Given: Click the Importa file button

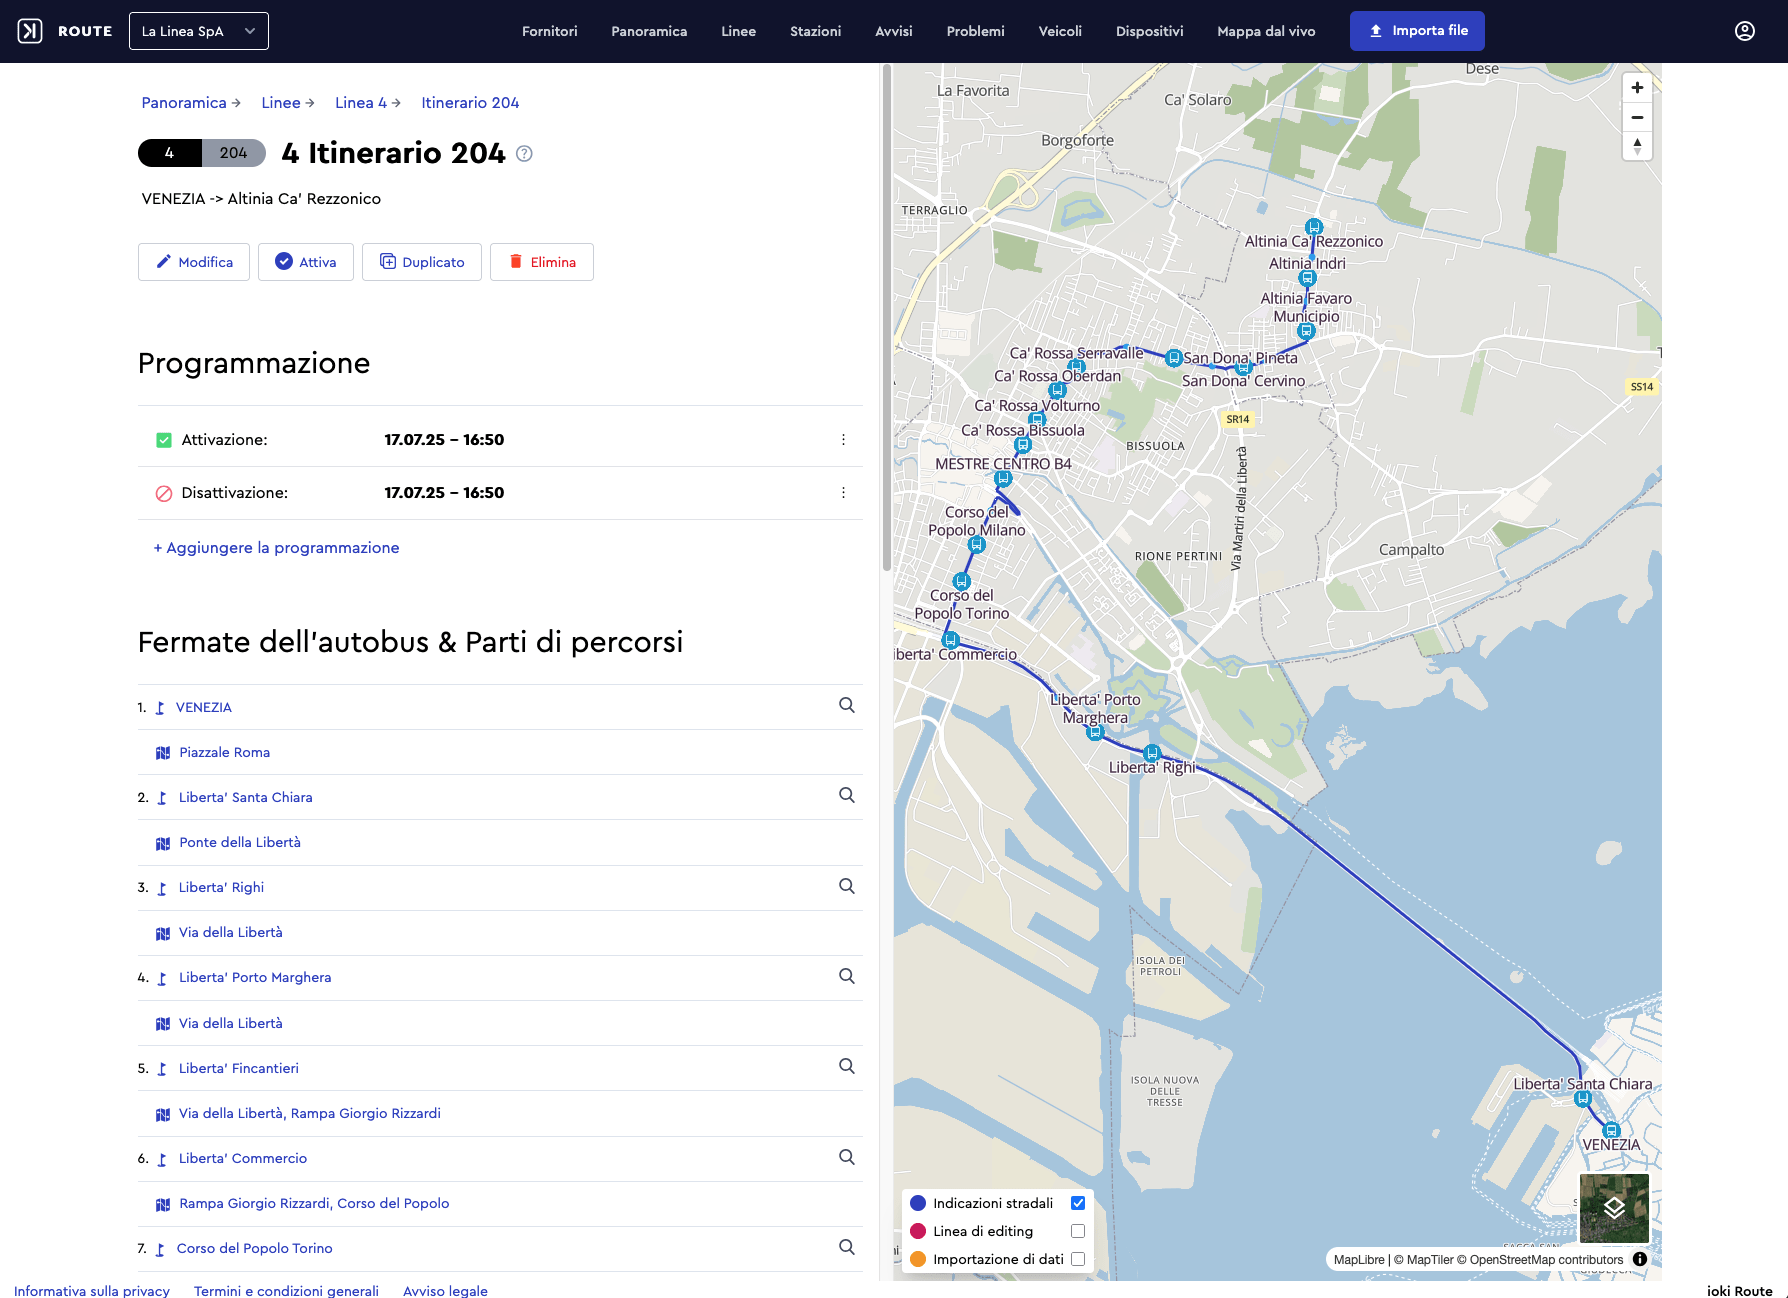Looking at the screenshot, I should coord(1417,31).
